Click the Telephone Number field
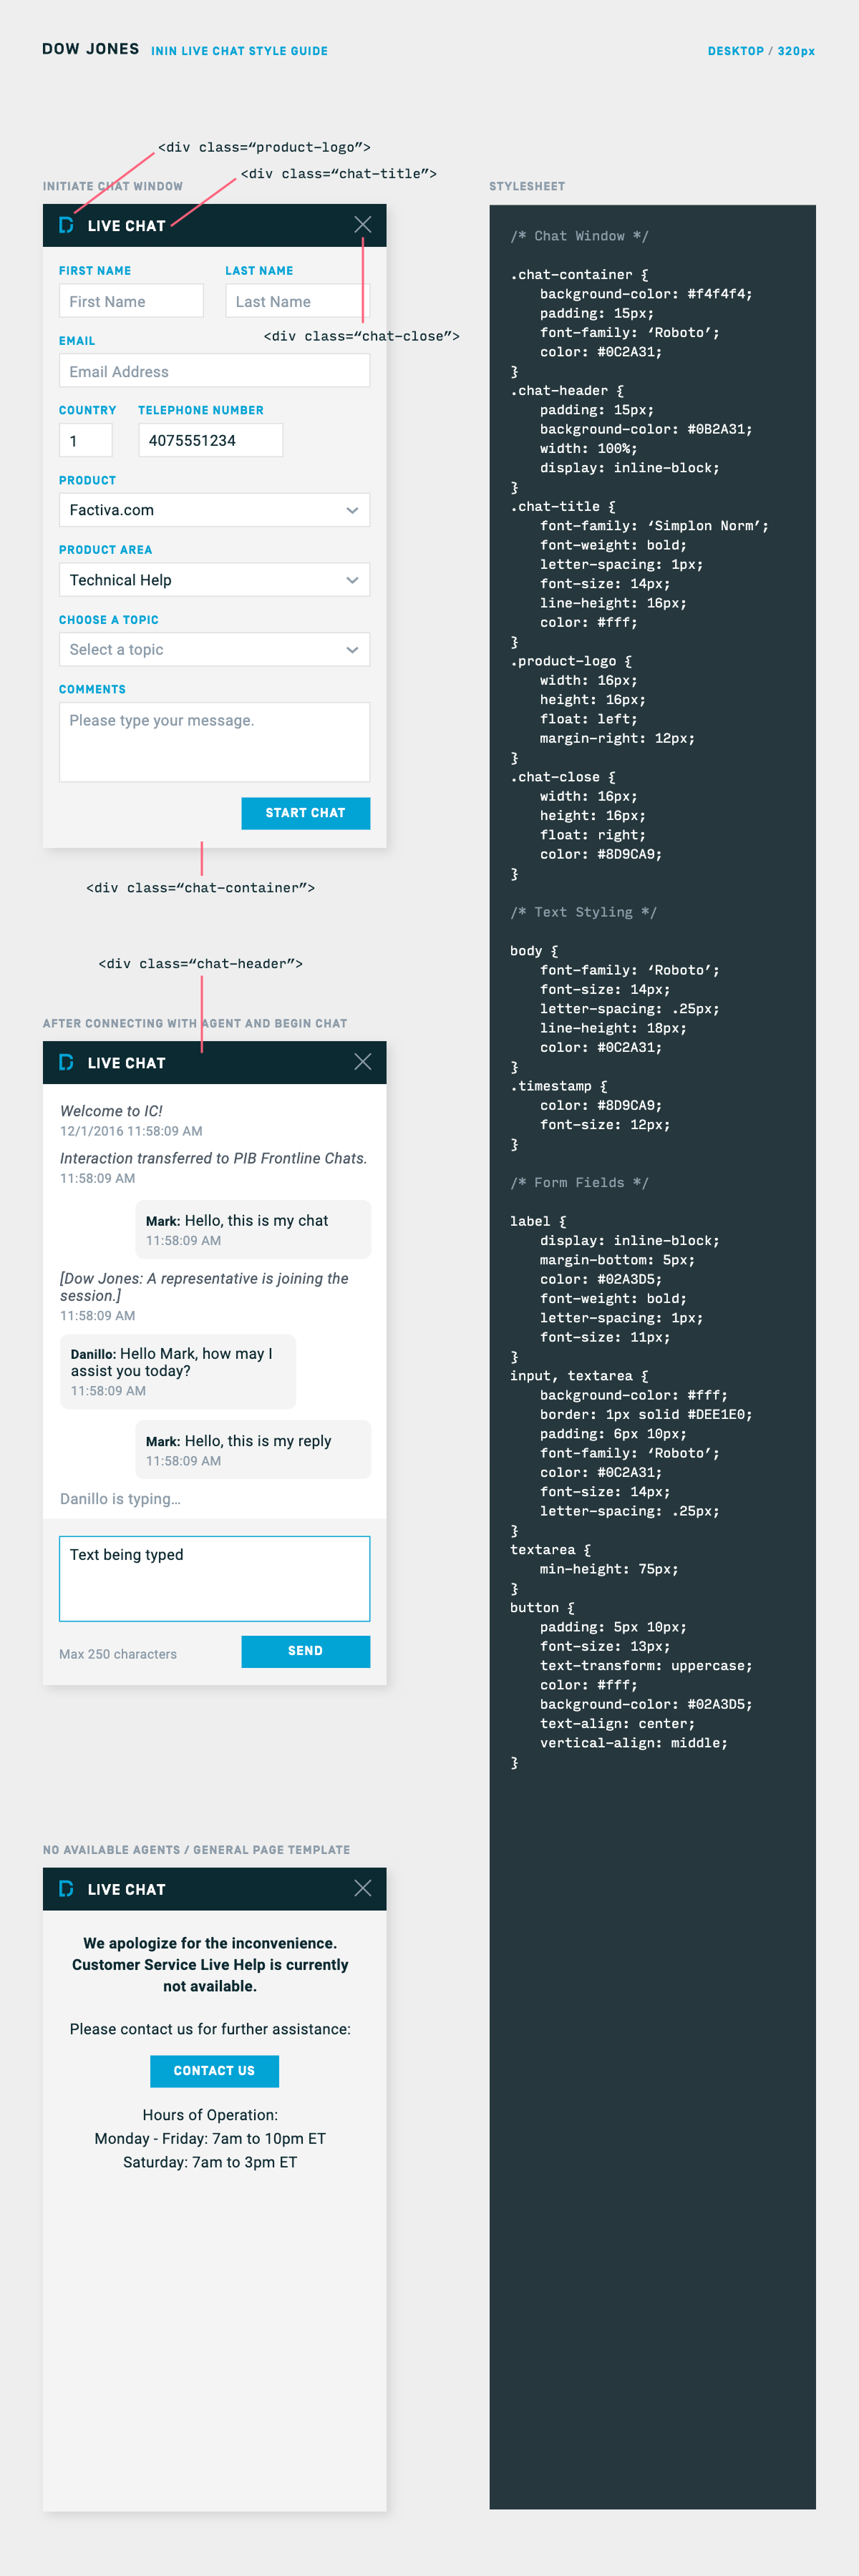Screen dimensions: 859x2576 point(210,440)
